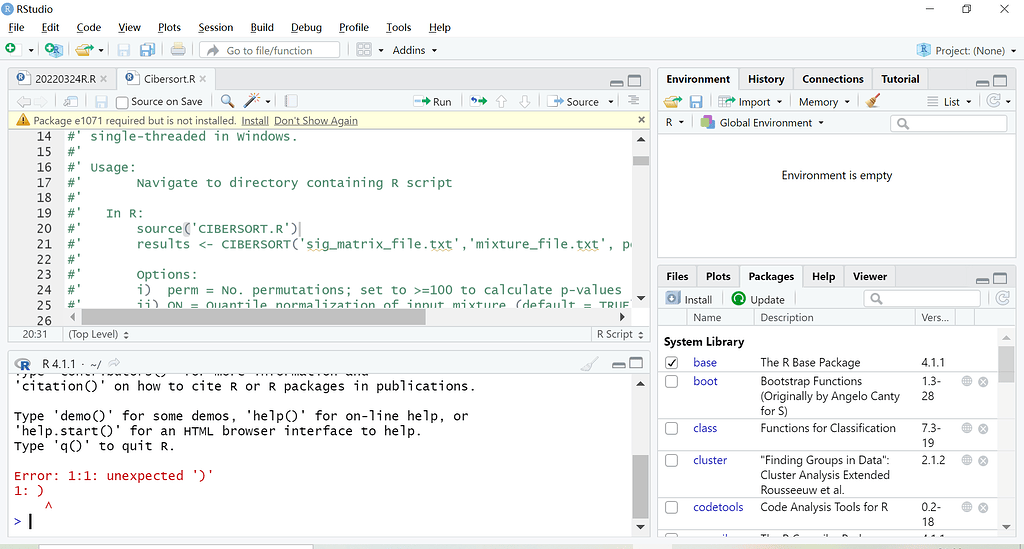The width and height of the screenshot is (1024, 549).
Task: Switch the List view dropdown
Action: tap(950, 102)
